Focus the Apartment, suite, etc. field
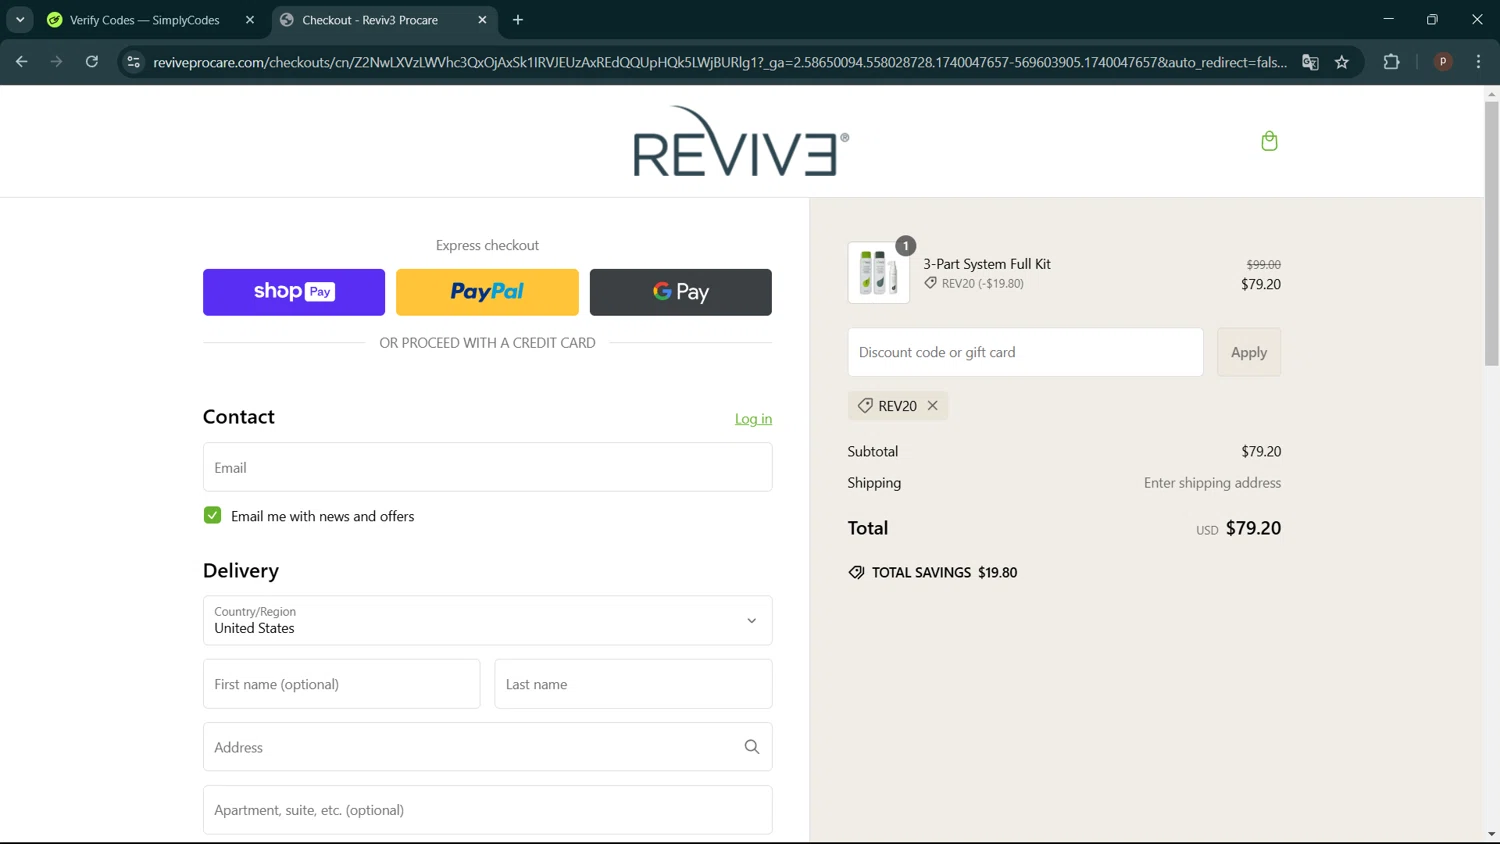The image size is (1500, 844). click(x=487, y=810)
